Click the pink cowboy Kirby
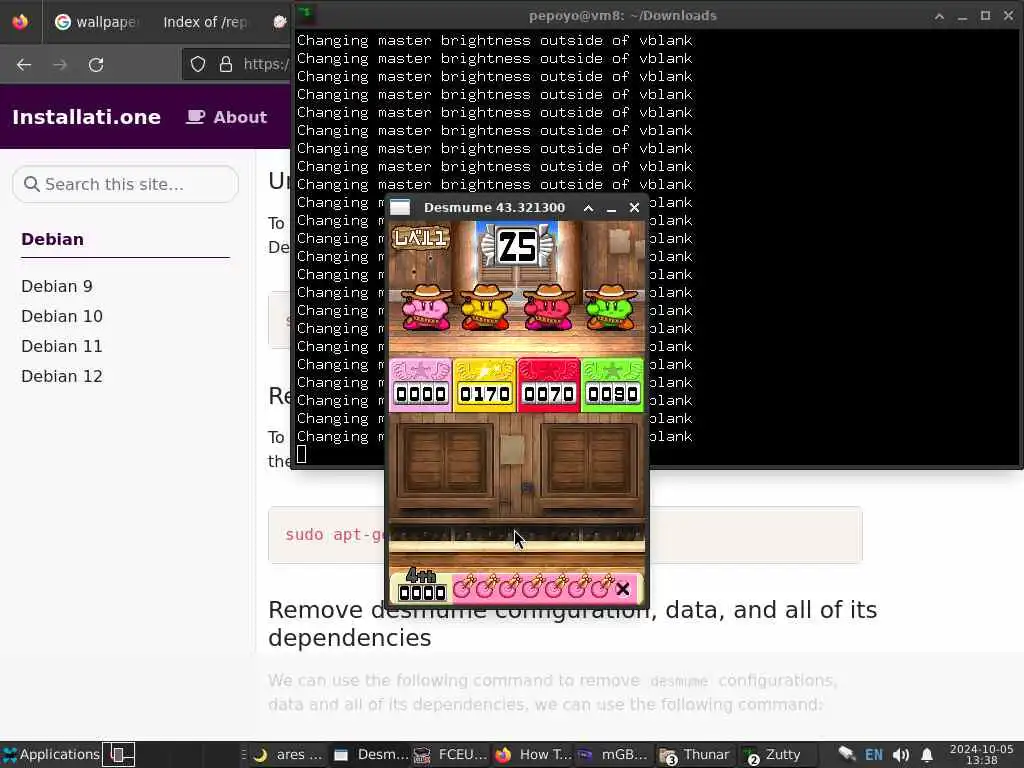This screenshot has height=768, width=1024. (x=427, y=307)
